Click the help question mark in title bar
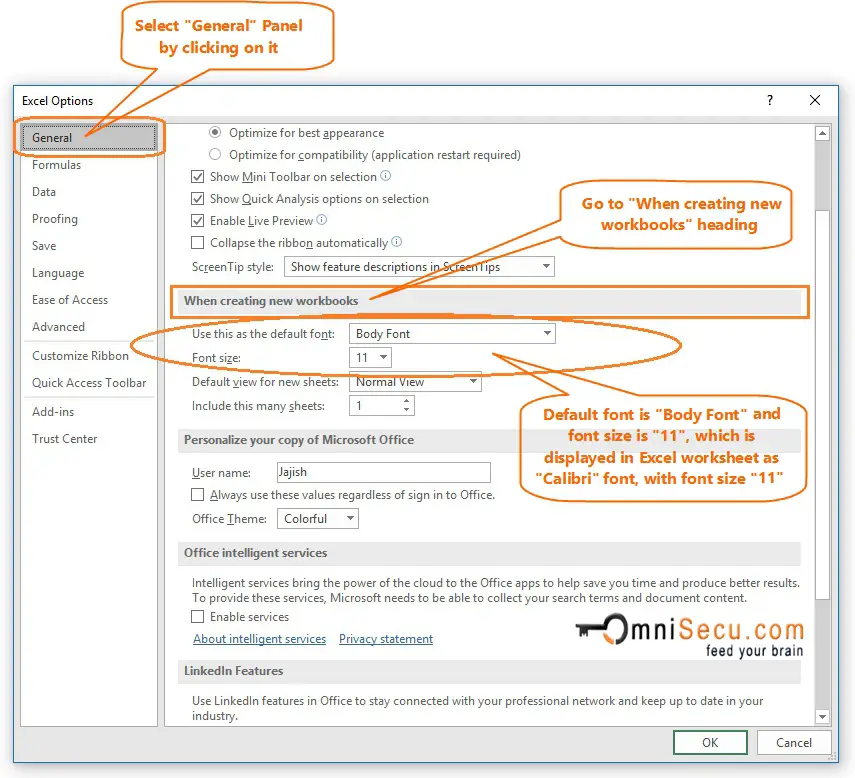The width and height of the screenshot is (855, 778). [x=769, y=100]
